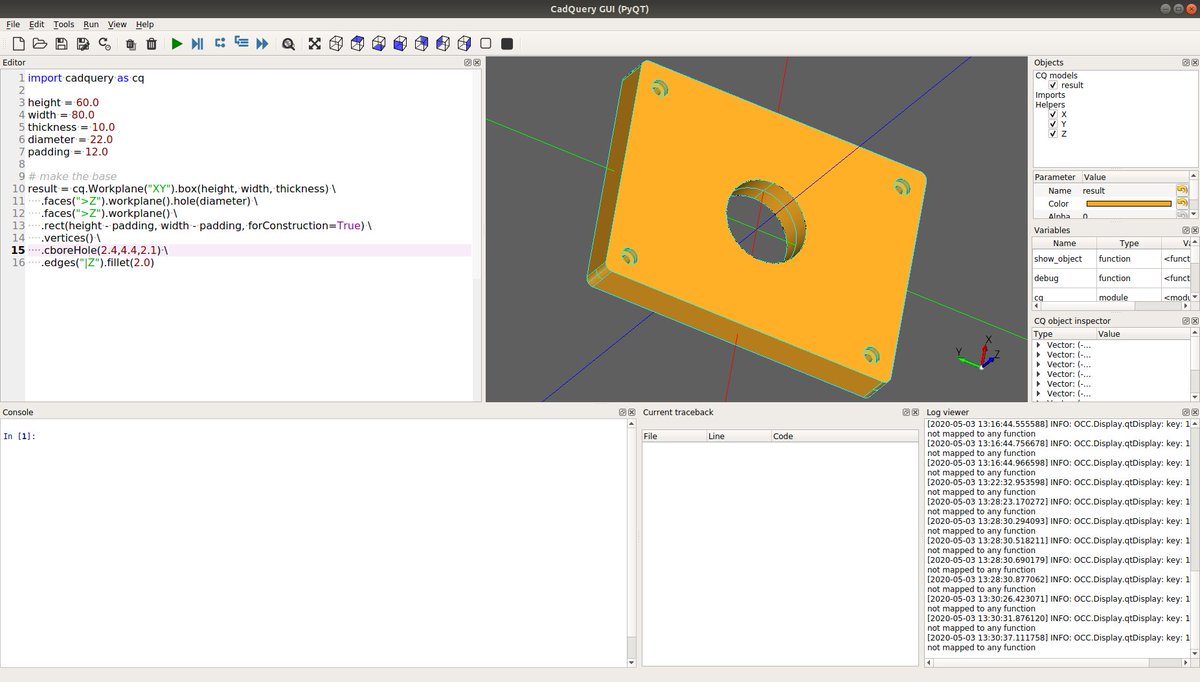Click the fourth blue-faced view cube icon
The height and width of the screenshot is (682, 1200).
(421, 43)
